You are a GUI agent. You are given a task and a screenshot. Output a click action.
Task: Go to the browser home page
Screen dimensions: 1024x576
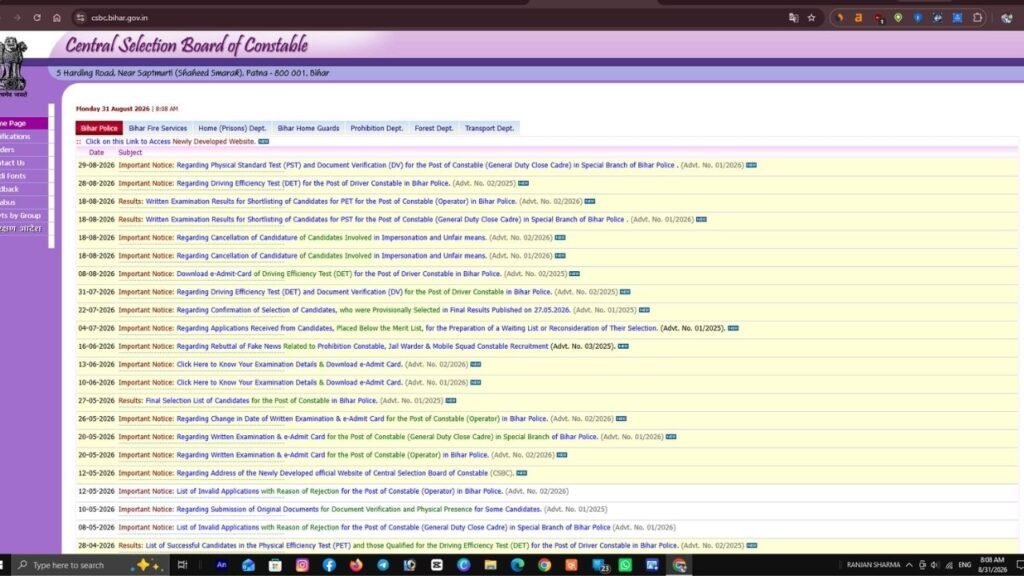pos(57,18)
